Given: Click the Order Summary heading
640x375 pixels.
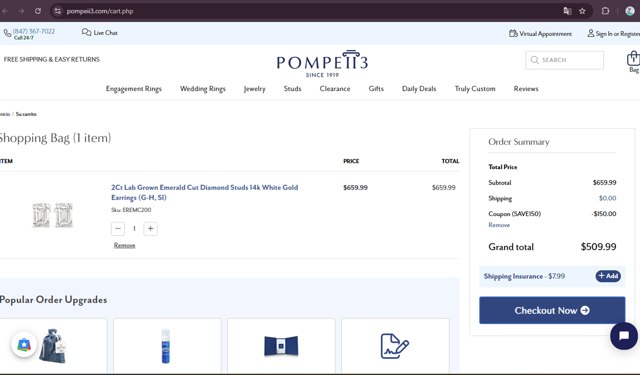Looking at the screenshot, I should pos(519,142).
